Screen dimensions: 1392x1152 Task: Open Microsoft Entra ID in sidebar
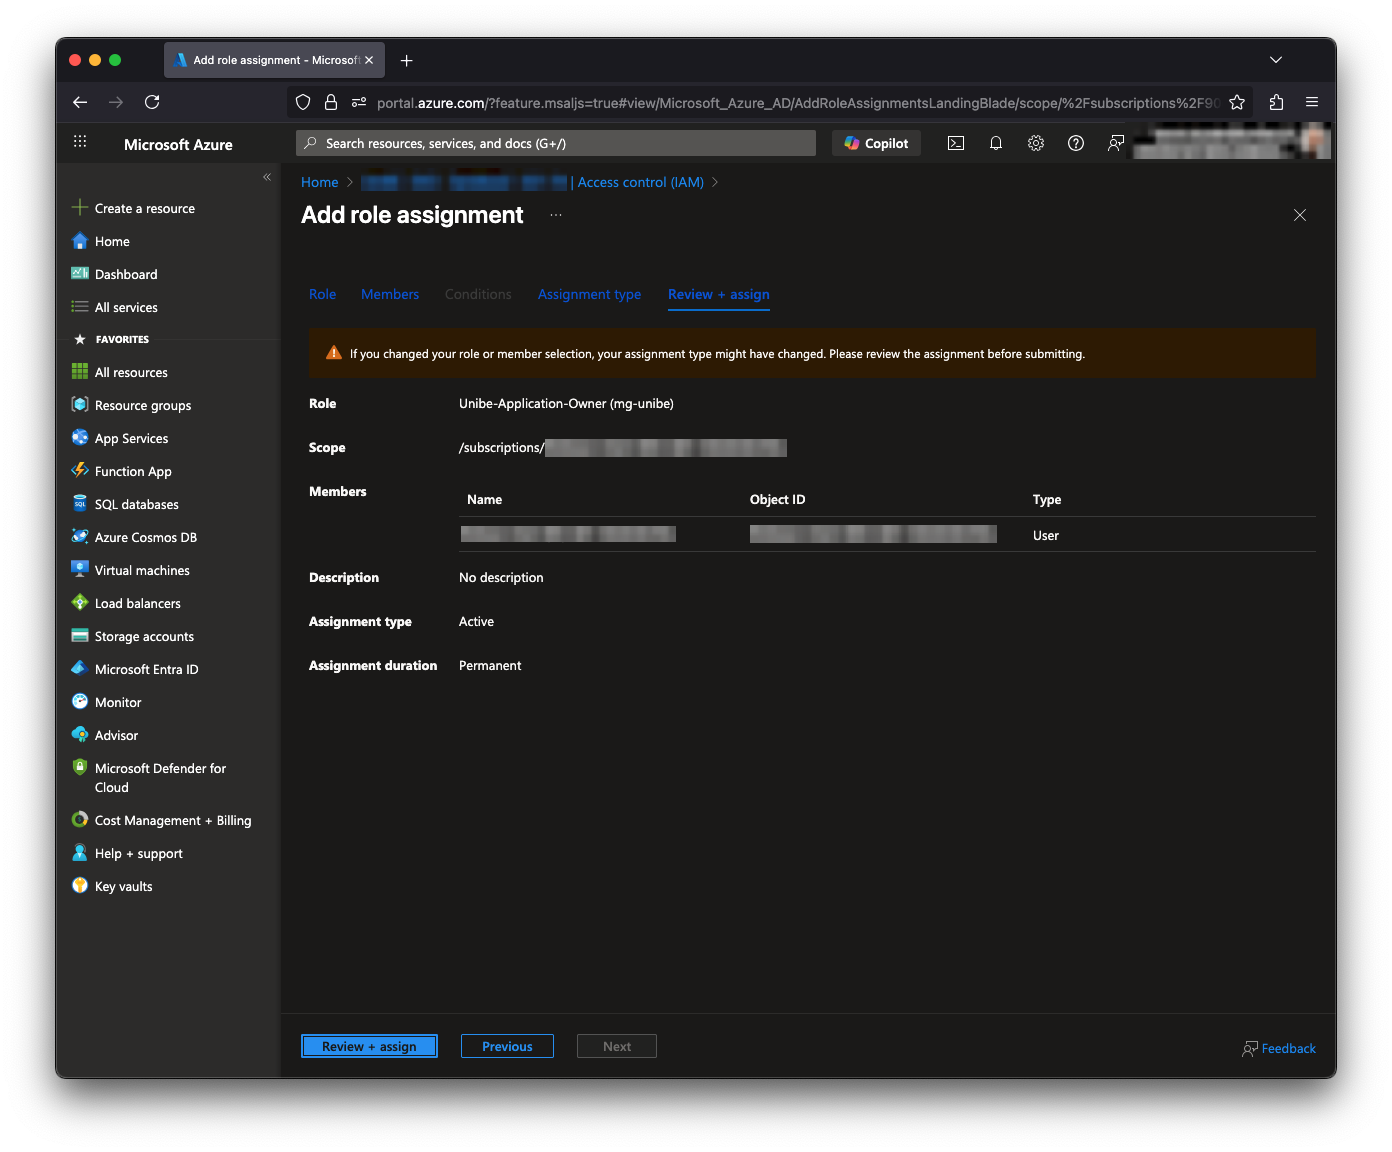146,669
